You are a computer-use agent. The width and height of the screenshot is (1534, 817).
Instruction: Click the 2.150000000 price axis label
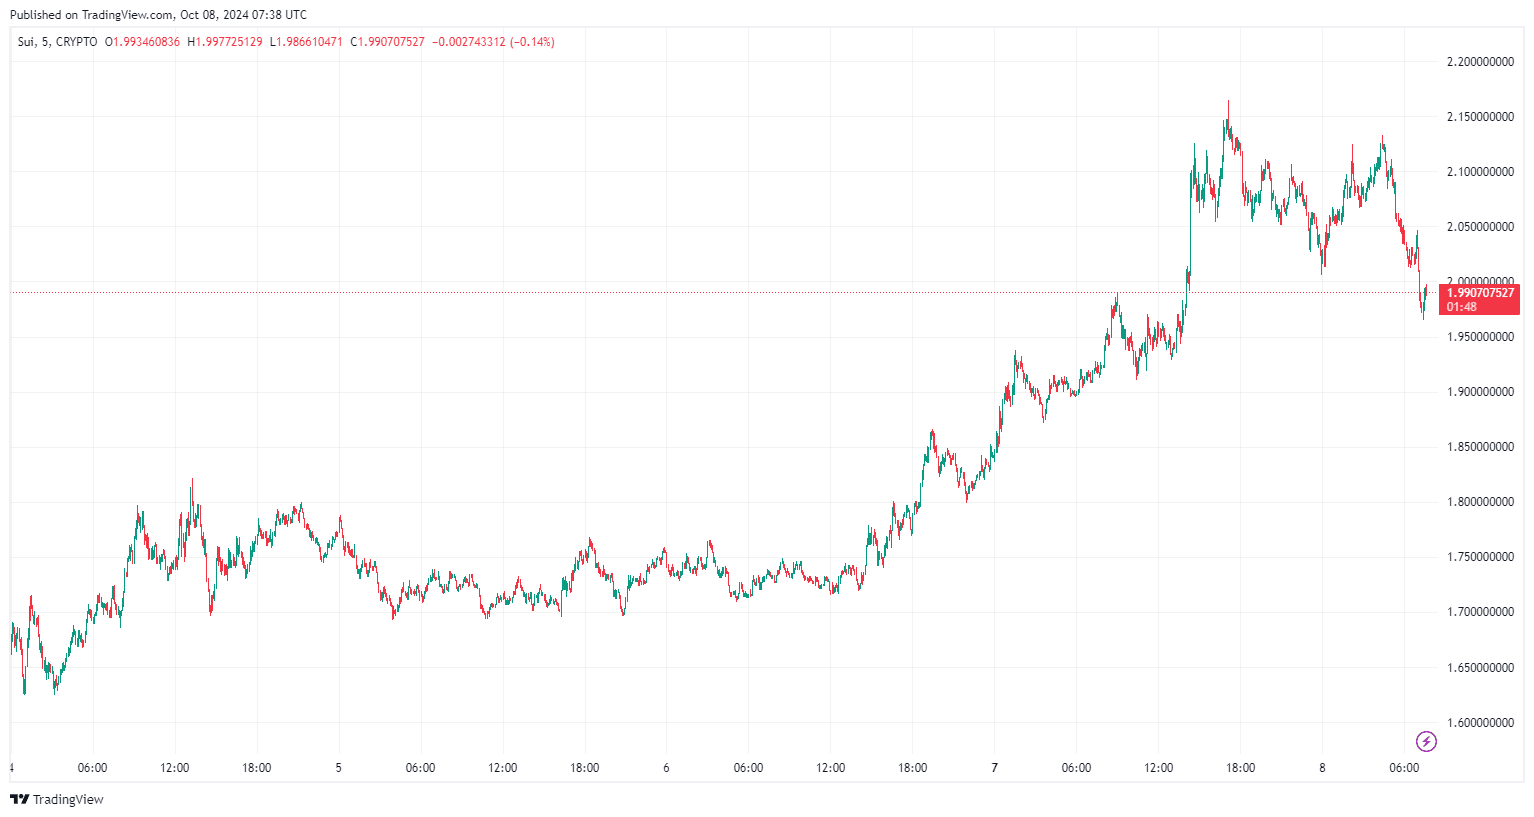click(1480, 117)
